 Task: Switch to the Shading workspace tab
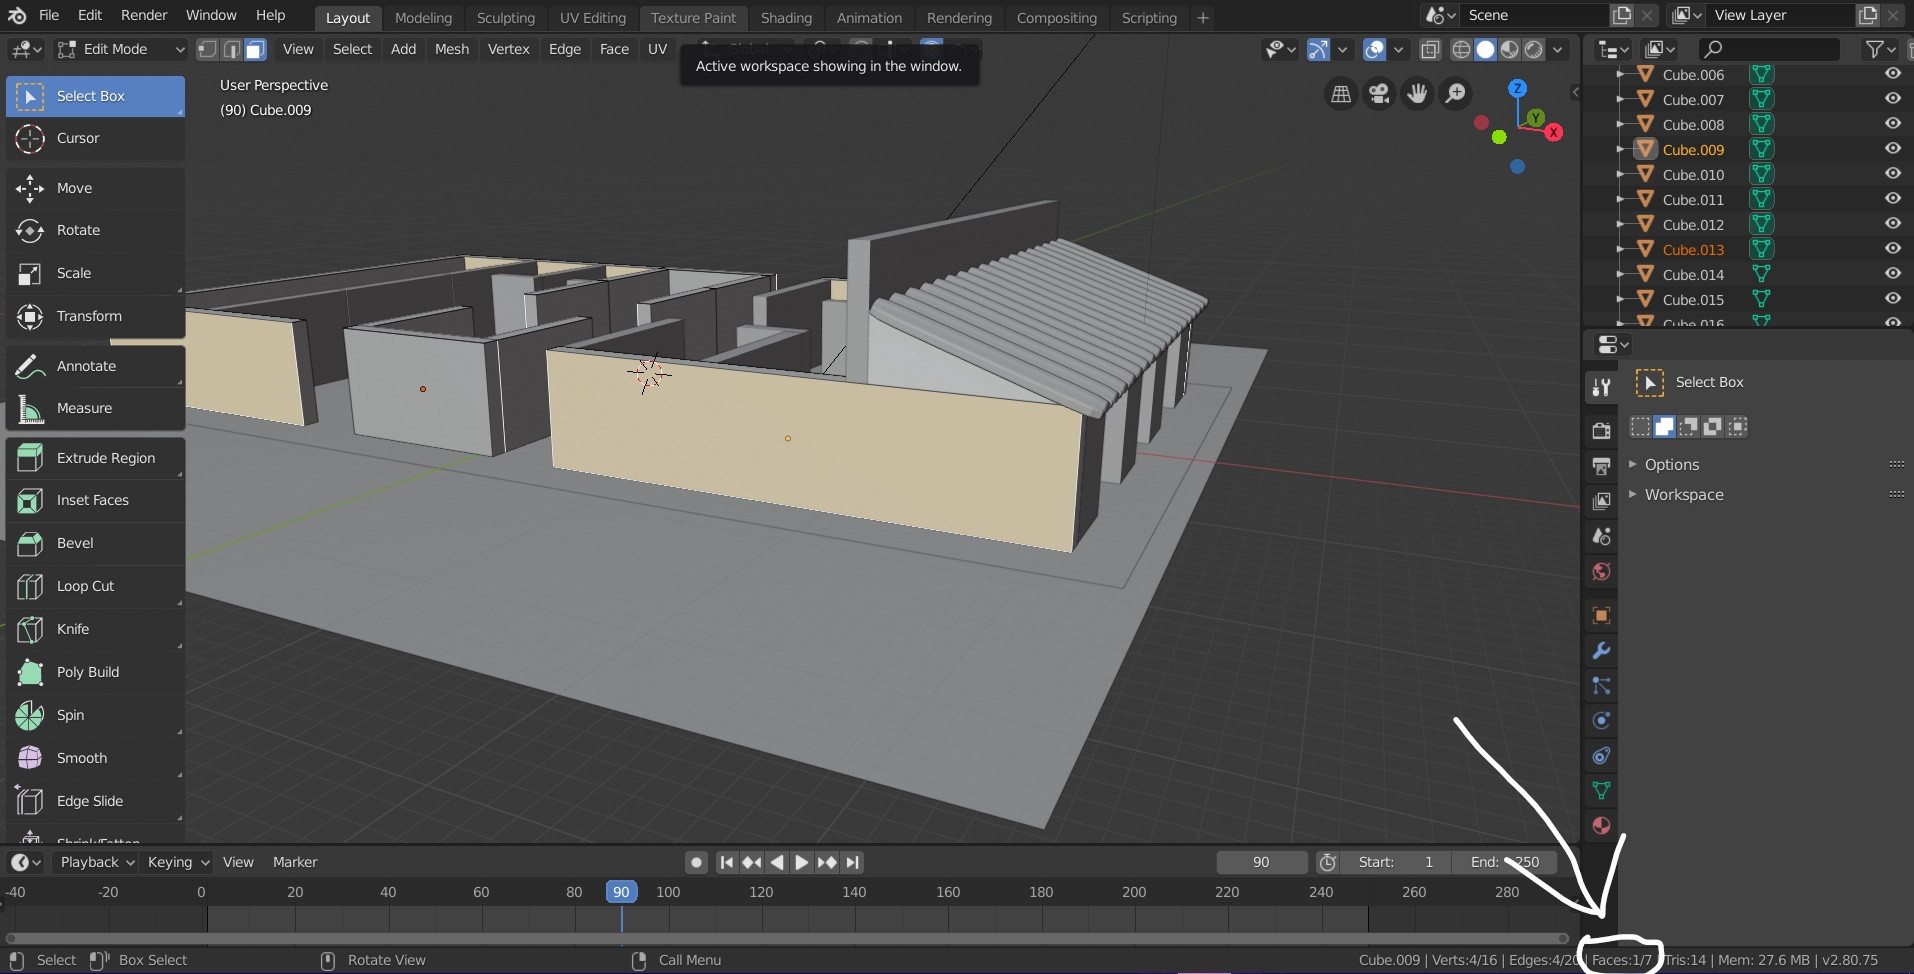(x=786, y=17)
